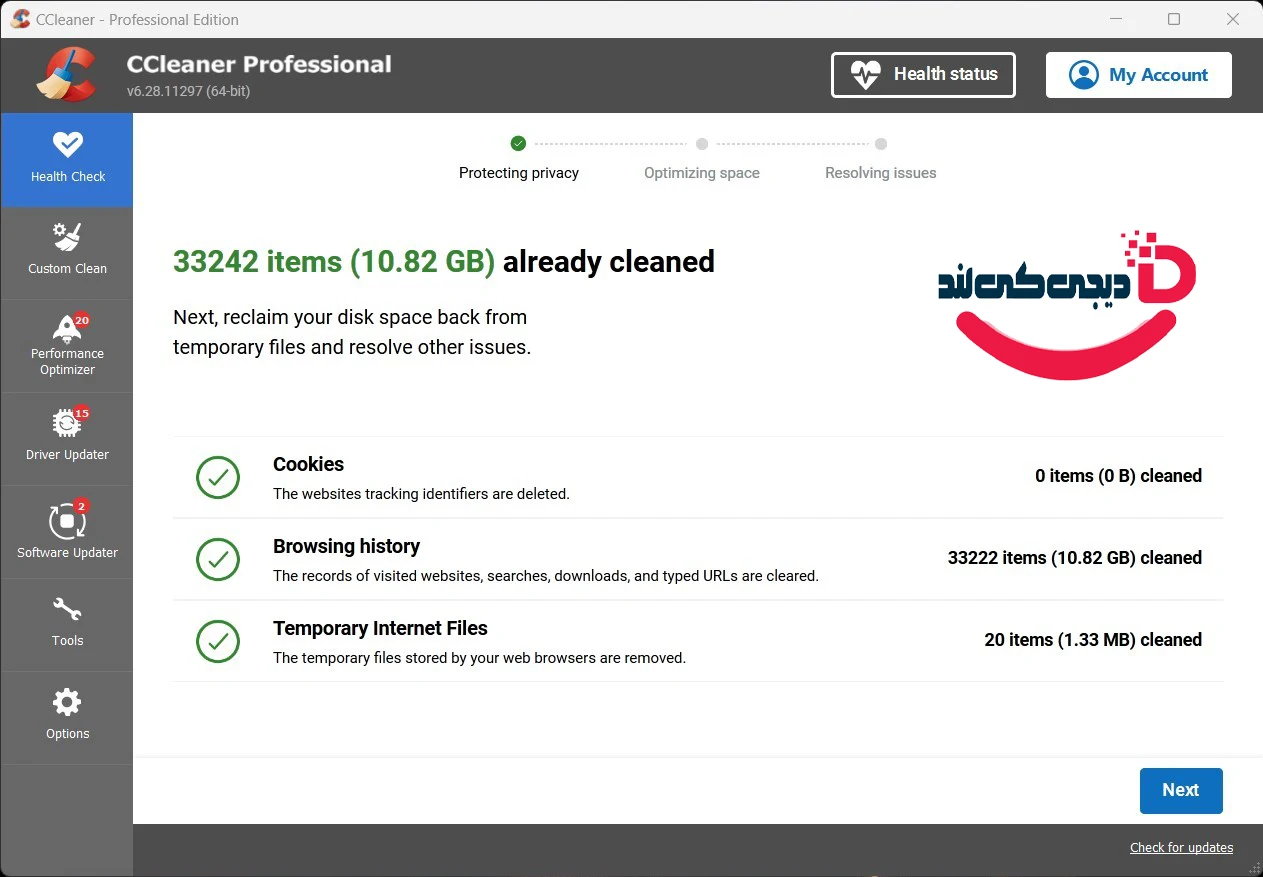Open the Tools wrench icon
1263x877 pixels.
click(x=67, y=610)
